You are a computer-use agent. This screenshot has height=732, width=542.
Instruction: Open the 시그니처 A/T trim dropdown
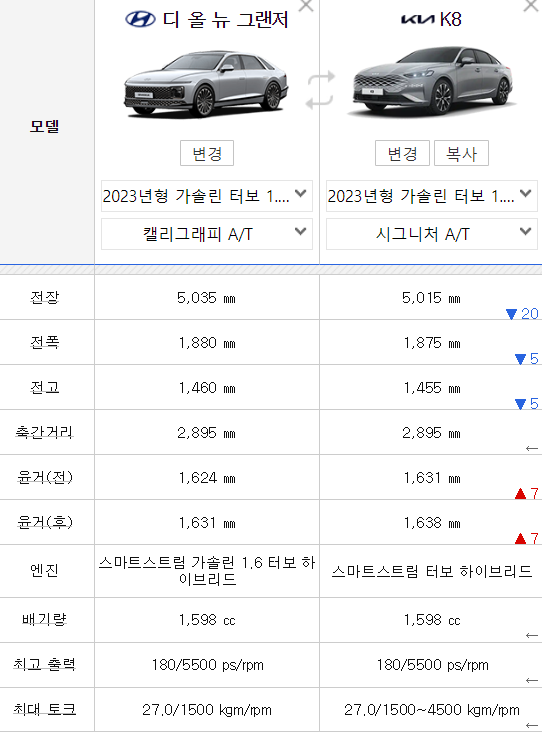tap(431, 234)
